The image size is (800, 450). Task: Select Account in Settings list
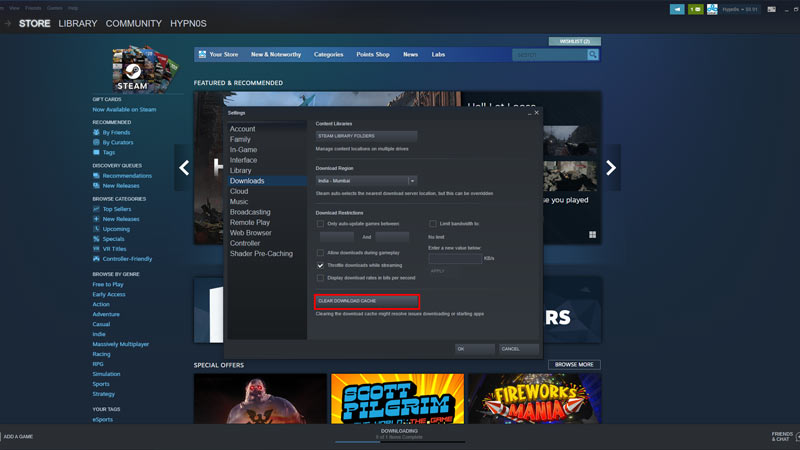[x=242, y=129]
